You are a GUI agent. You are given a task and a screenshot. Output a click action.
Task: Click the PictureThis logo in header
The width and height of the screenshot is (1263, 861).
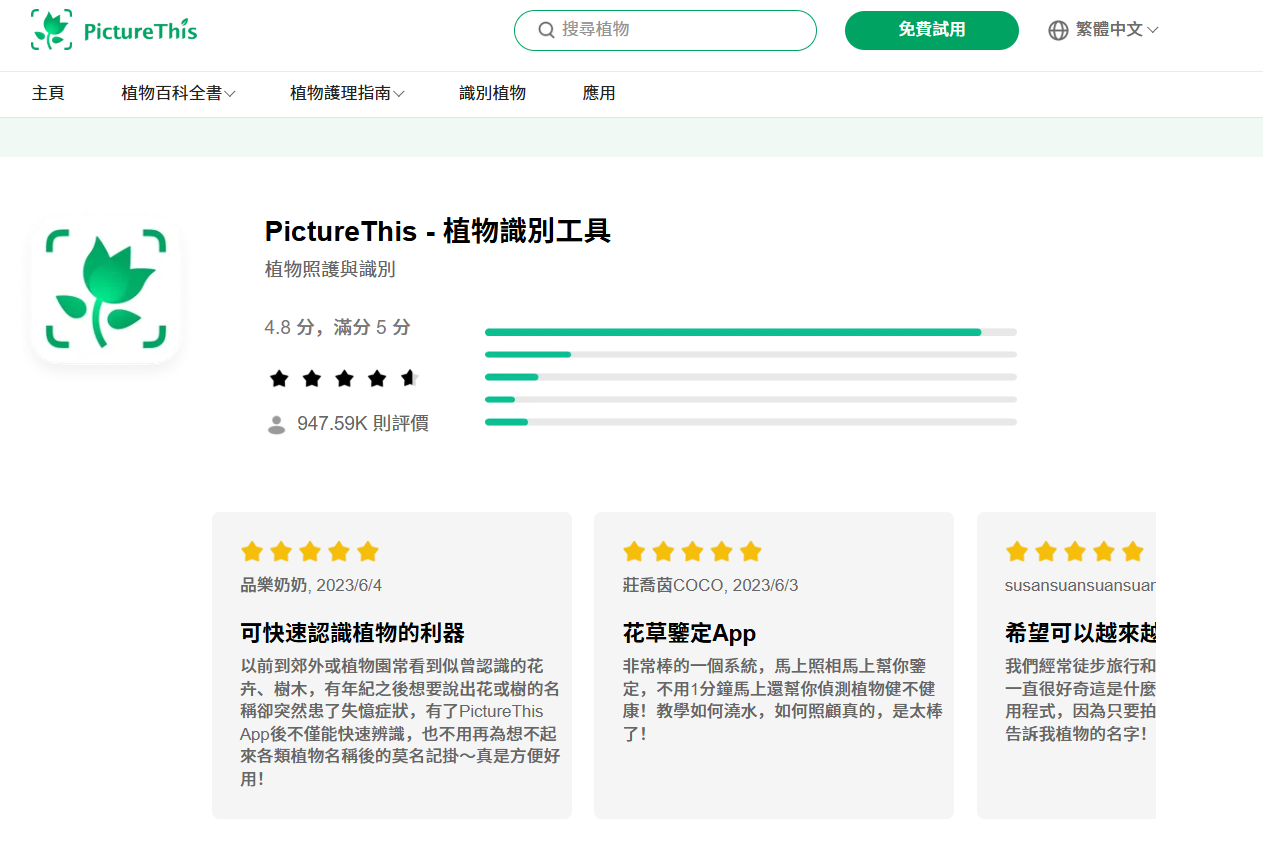(x=114, y=30)
